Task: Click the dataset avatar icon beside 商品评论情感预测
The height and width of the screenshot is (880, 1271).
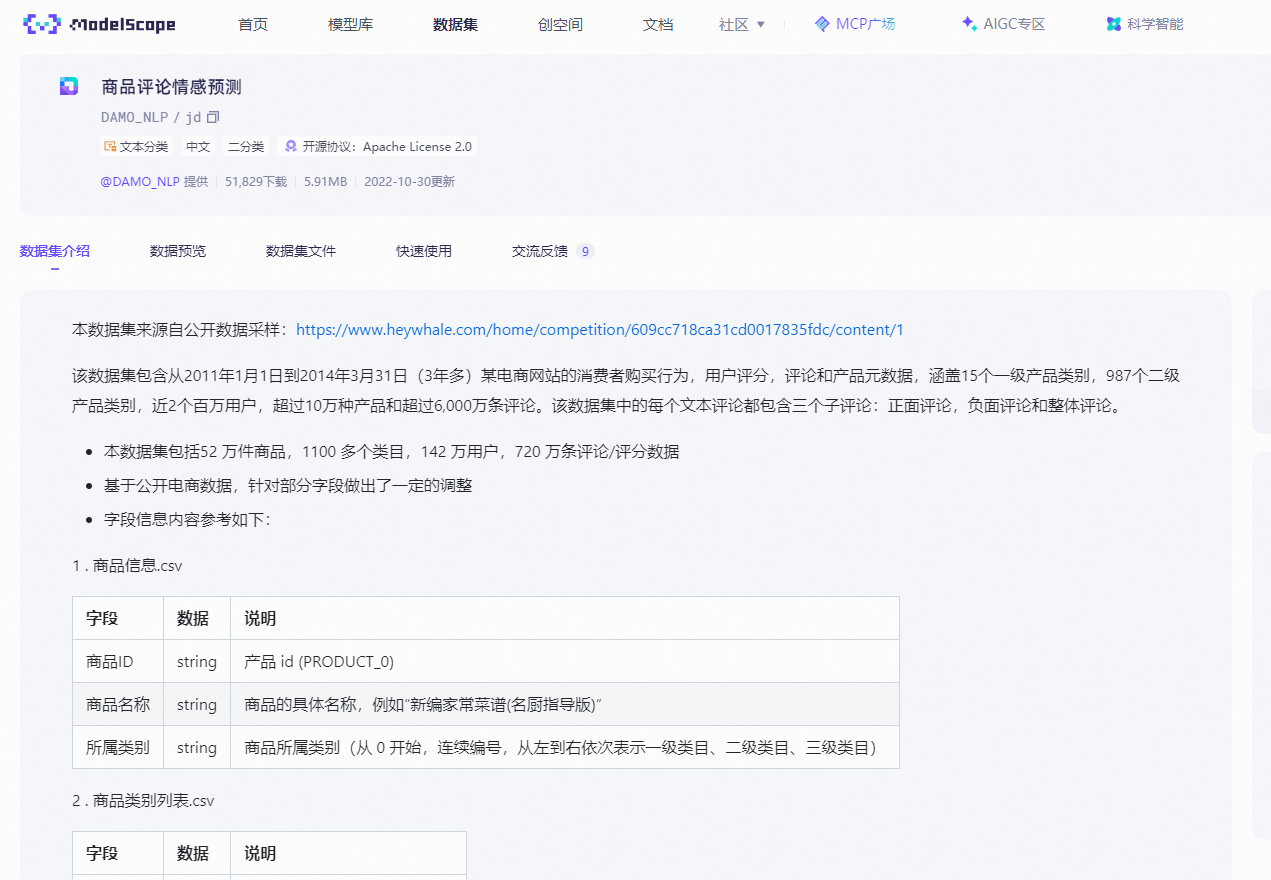Action: coord(68,86)
